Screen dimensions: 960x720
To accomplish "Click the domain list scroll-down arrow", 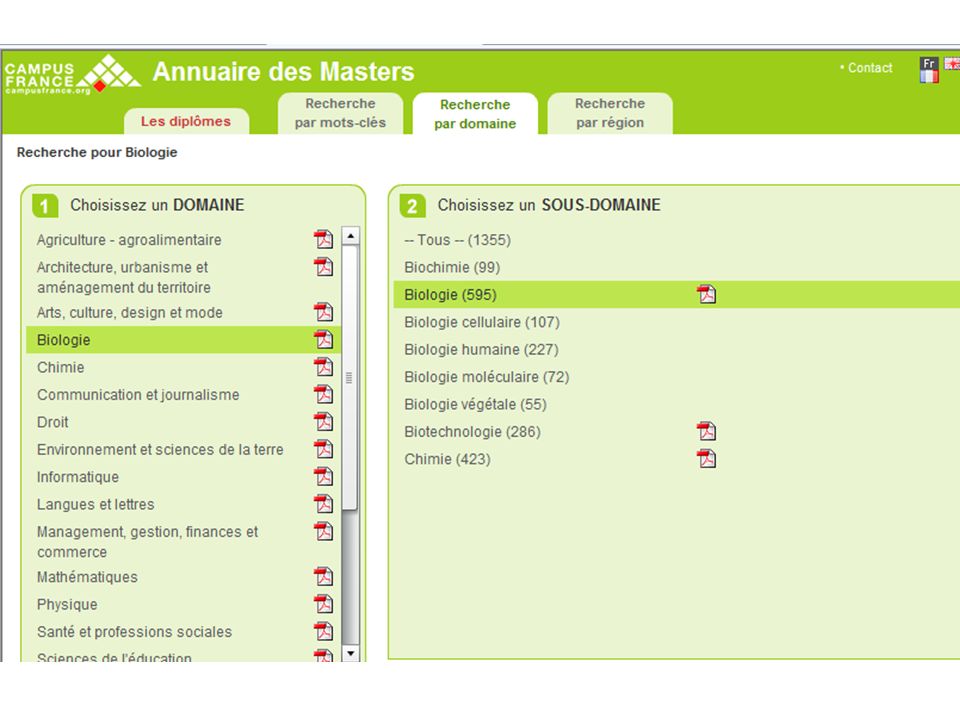I will [350, 653].
